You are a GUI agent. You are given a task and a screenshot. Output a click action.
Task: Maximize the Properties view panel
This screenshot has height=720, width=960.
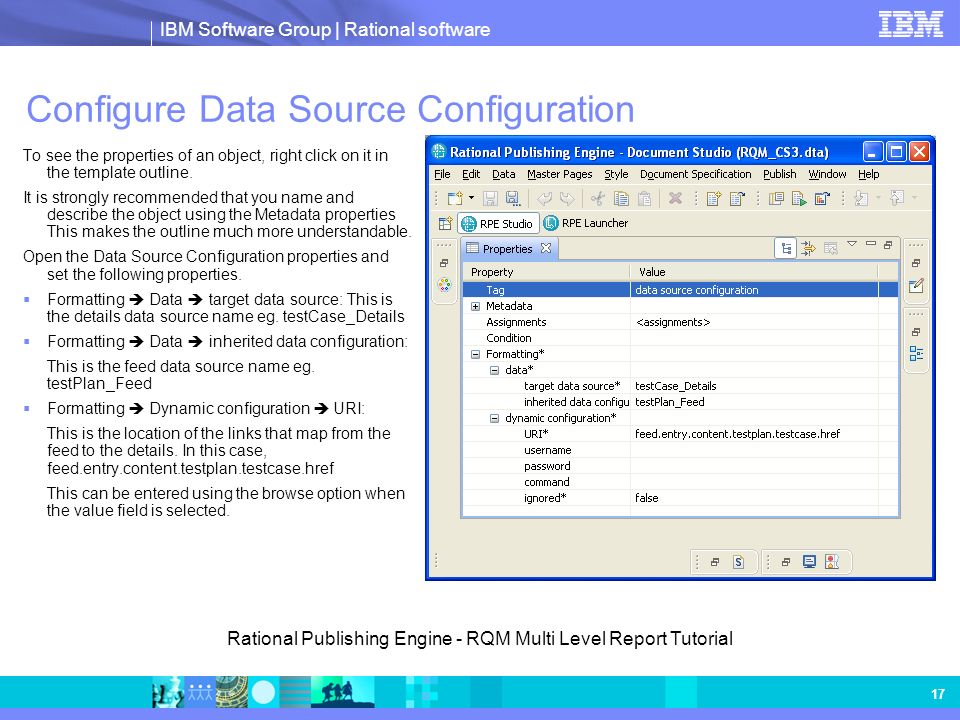[x=888, y=244]
